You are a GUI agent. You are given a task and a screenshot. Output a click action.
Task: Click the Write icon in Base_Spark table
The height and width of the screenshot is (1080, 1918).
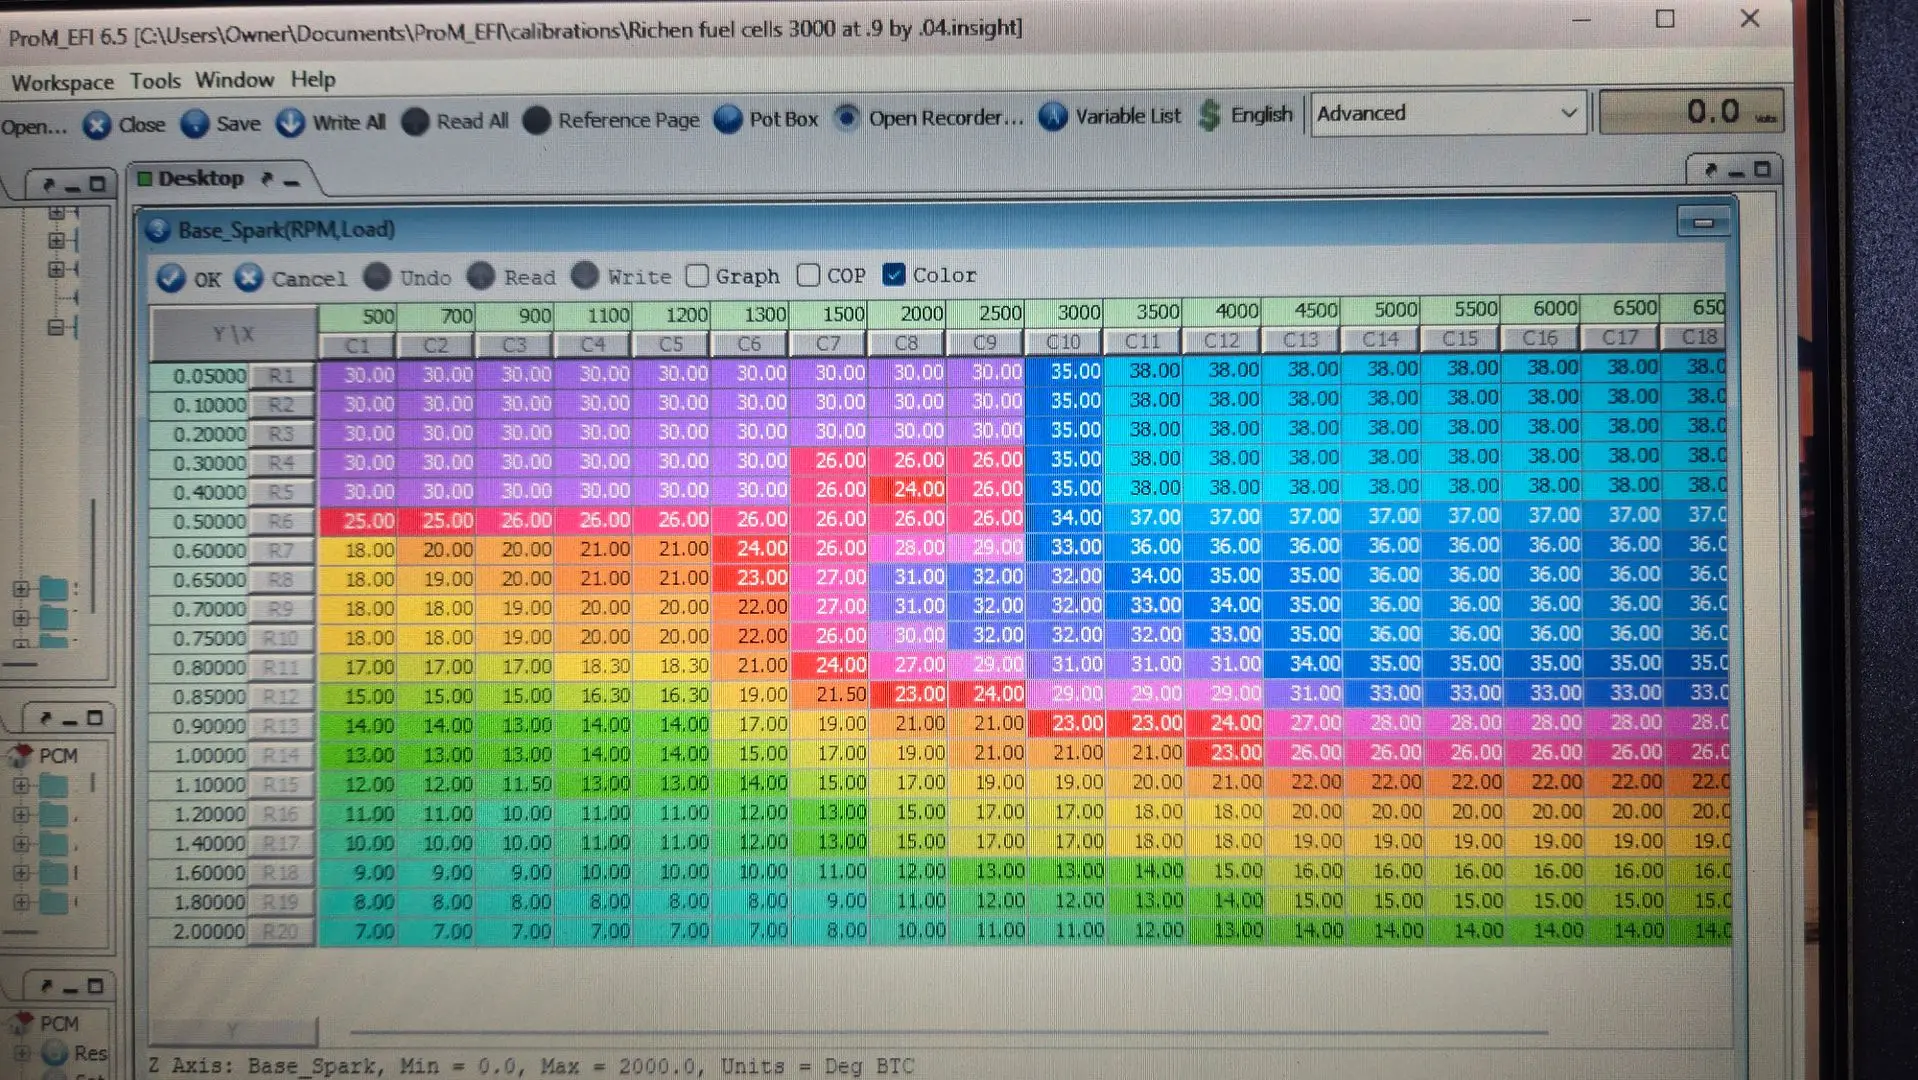pyautogui.click(x=585, y=275)
